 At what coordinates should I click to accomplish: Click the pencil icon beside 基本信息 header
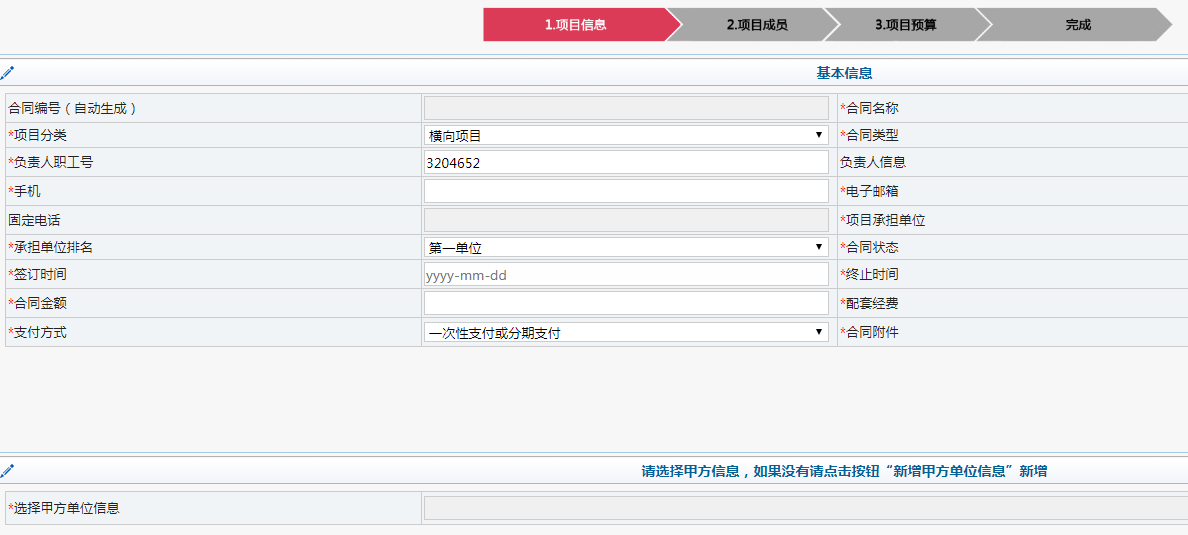click(7, 73)
